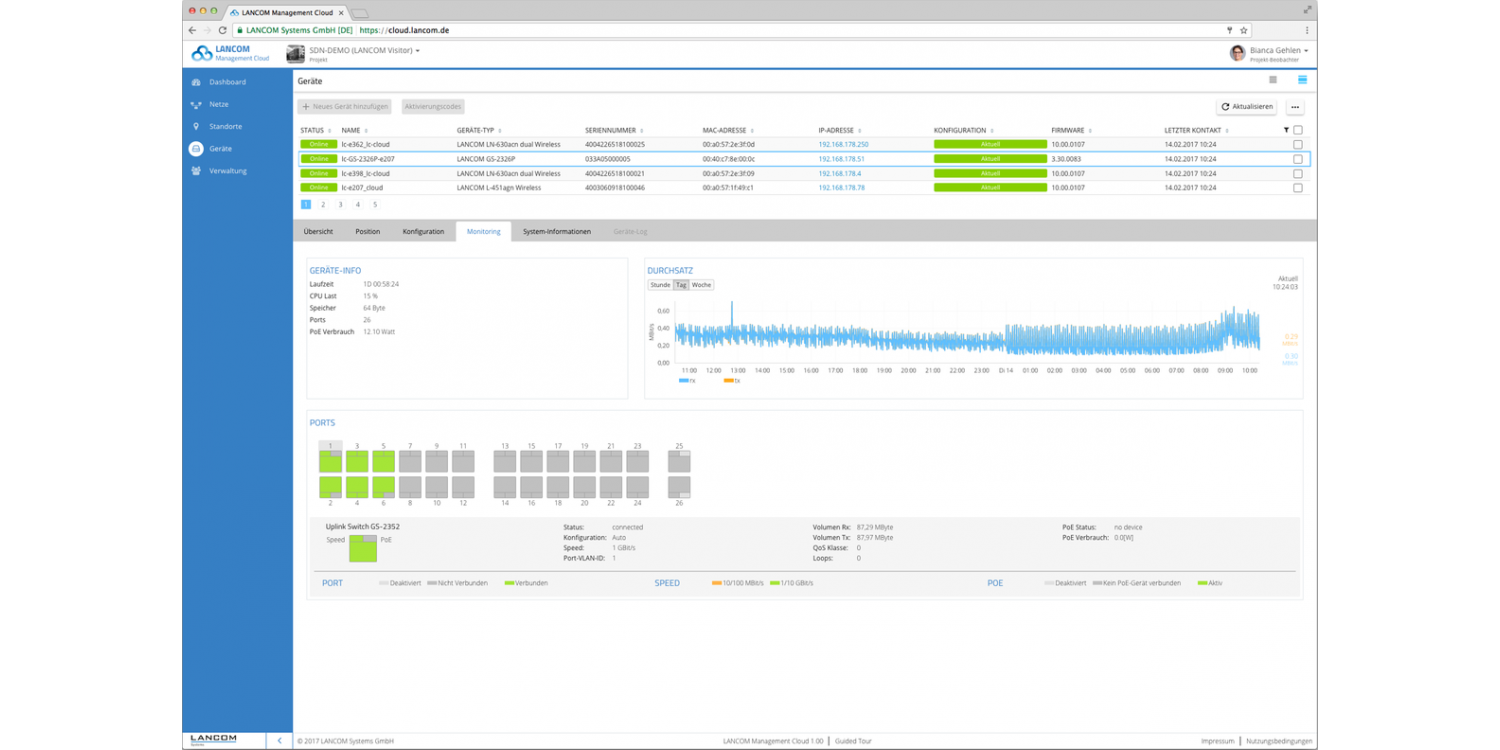The image size is (1500, 750).
Task: Select port 1 in the ports panel
Action: 330,461
